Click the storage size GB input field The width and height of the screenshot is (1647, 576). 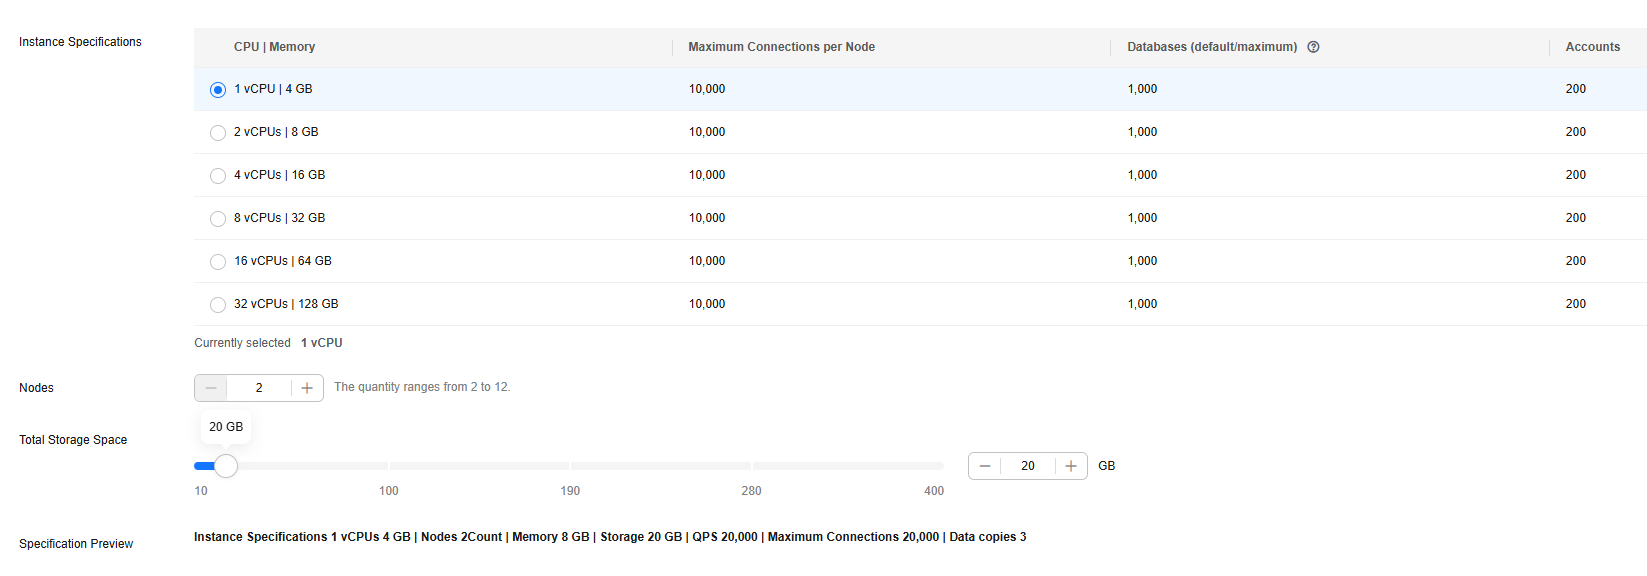coord(1028,466)
